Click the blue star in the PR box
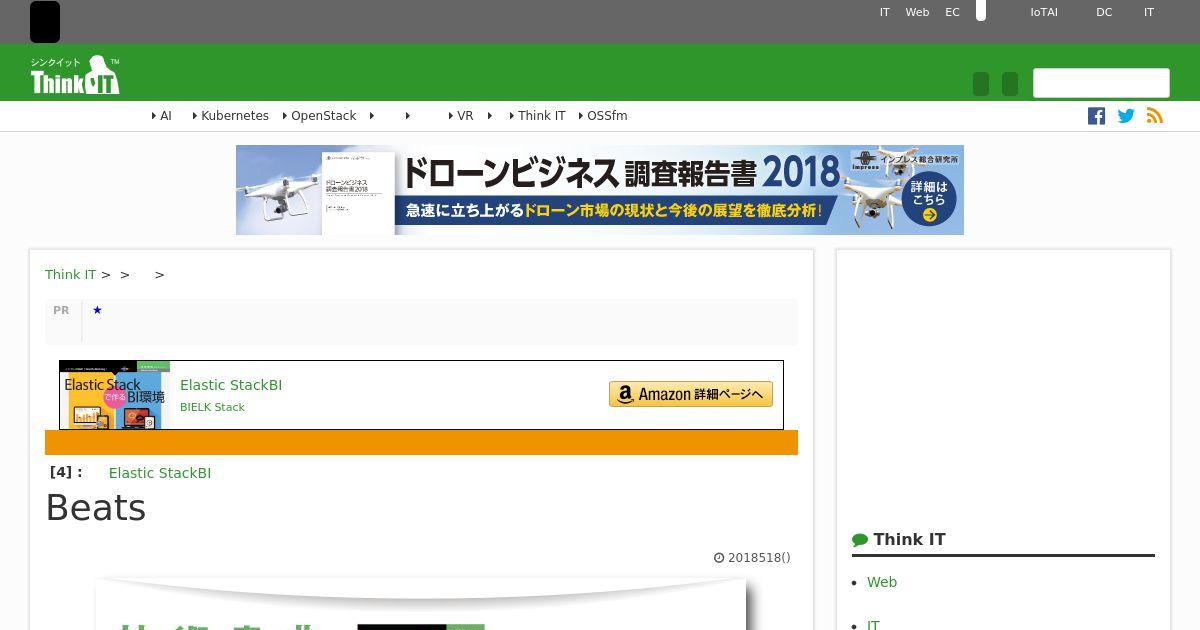This screenshot has height=630, width=1200. tap(97, 310)
